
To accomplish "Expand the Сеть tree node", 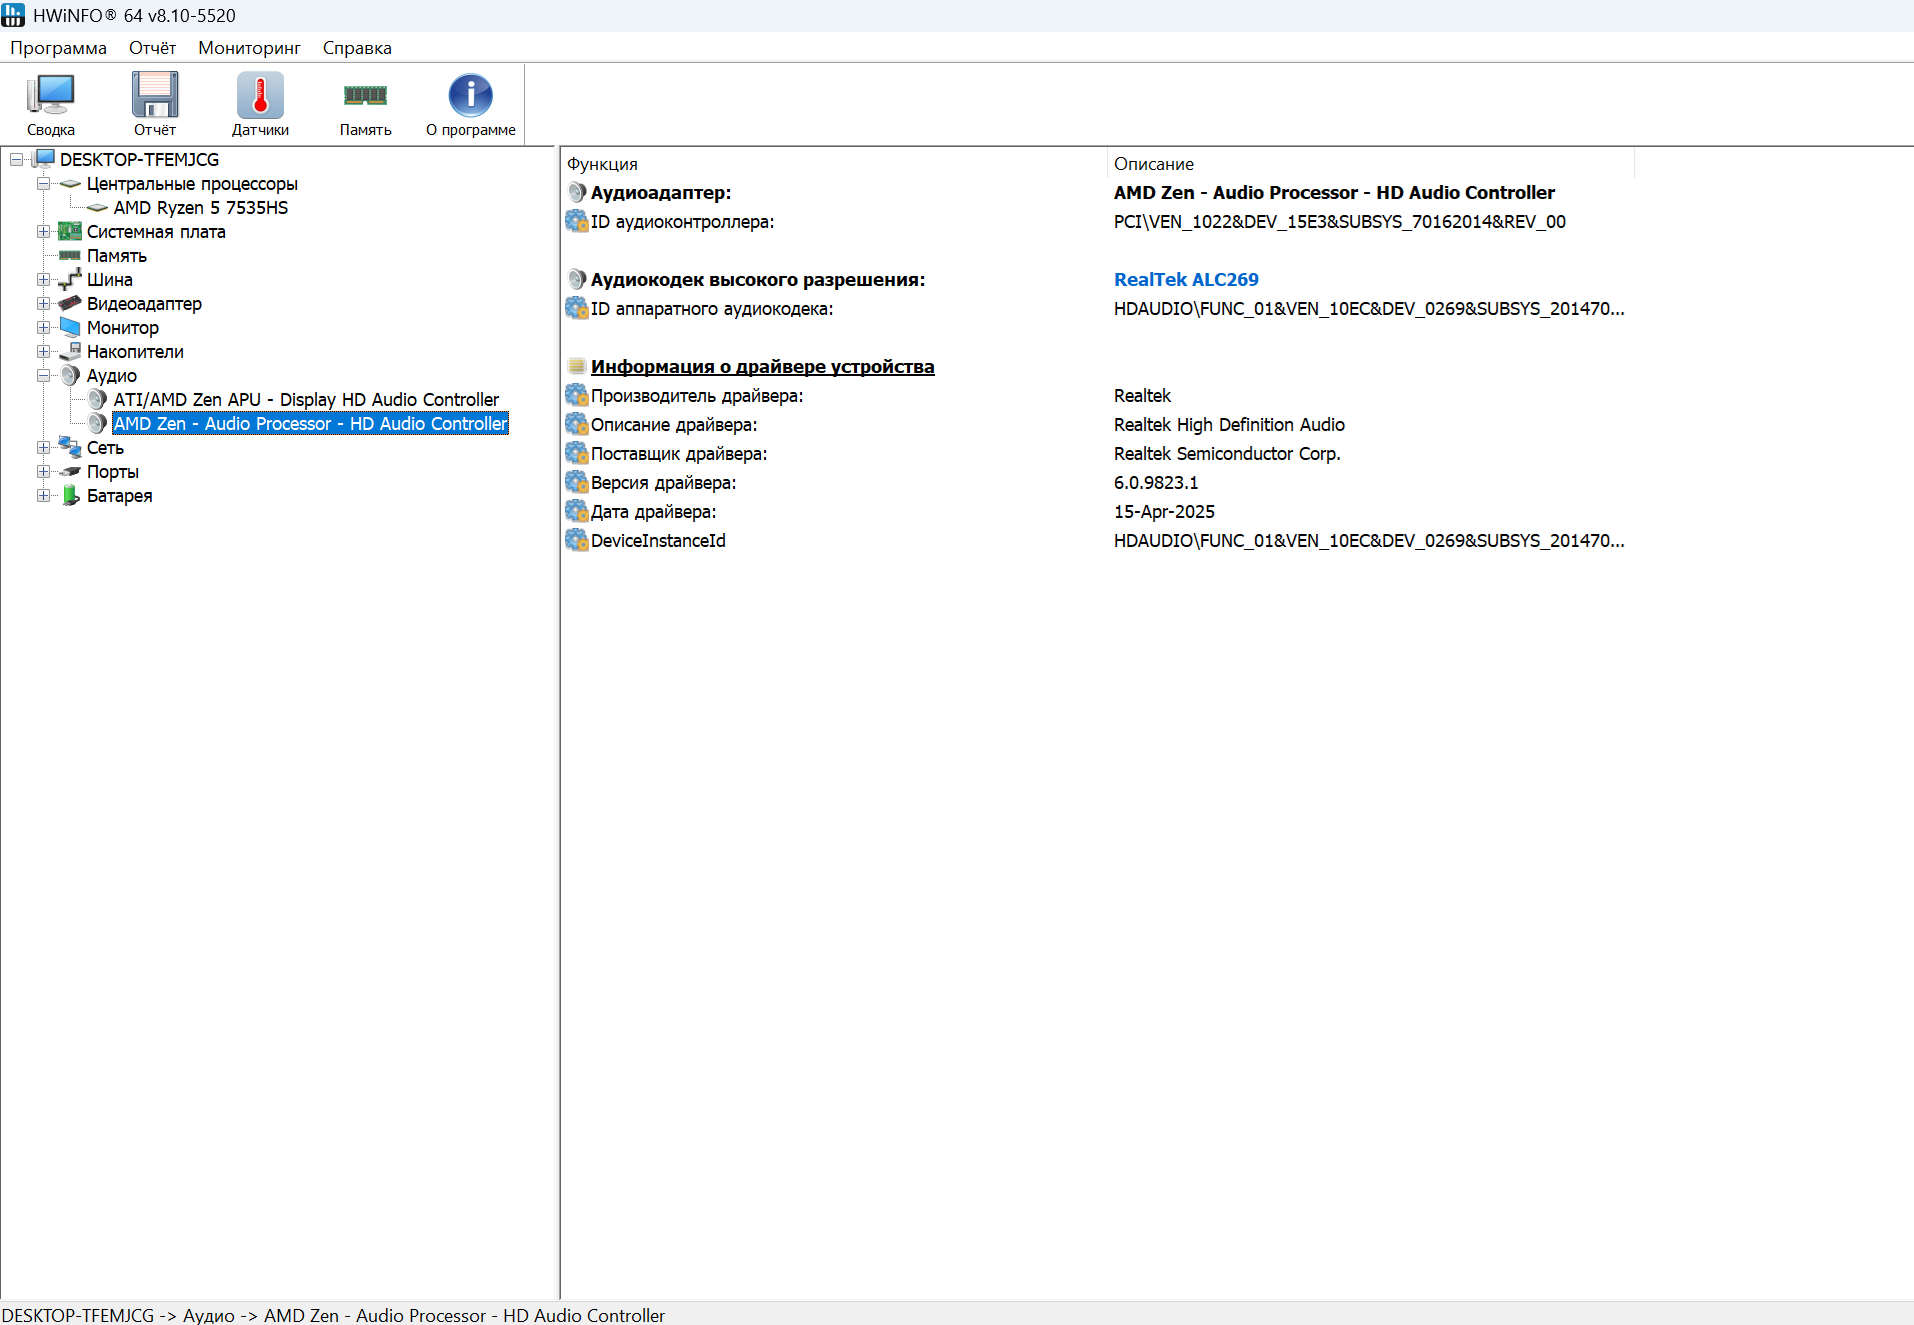I will point(43,448).
